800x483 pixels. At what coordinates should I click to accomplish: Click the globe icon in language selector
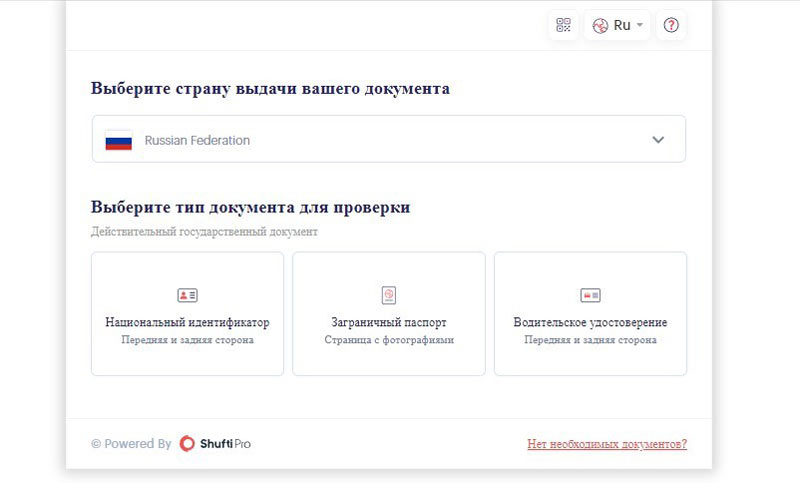[600, 25]
